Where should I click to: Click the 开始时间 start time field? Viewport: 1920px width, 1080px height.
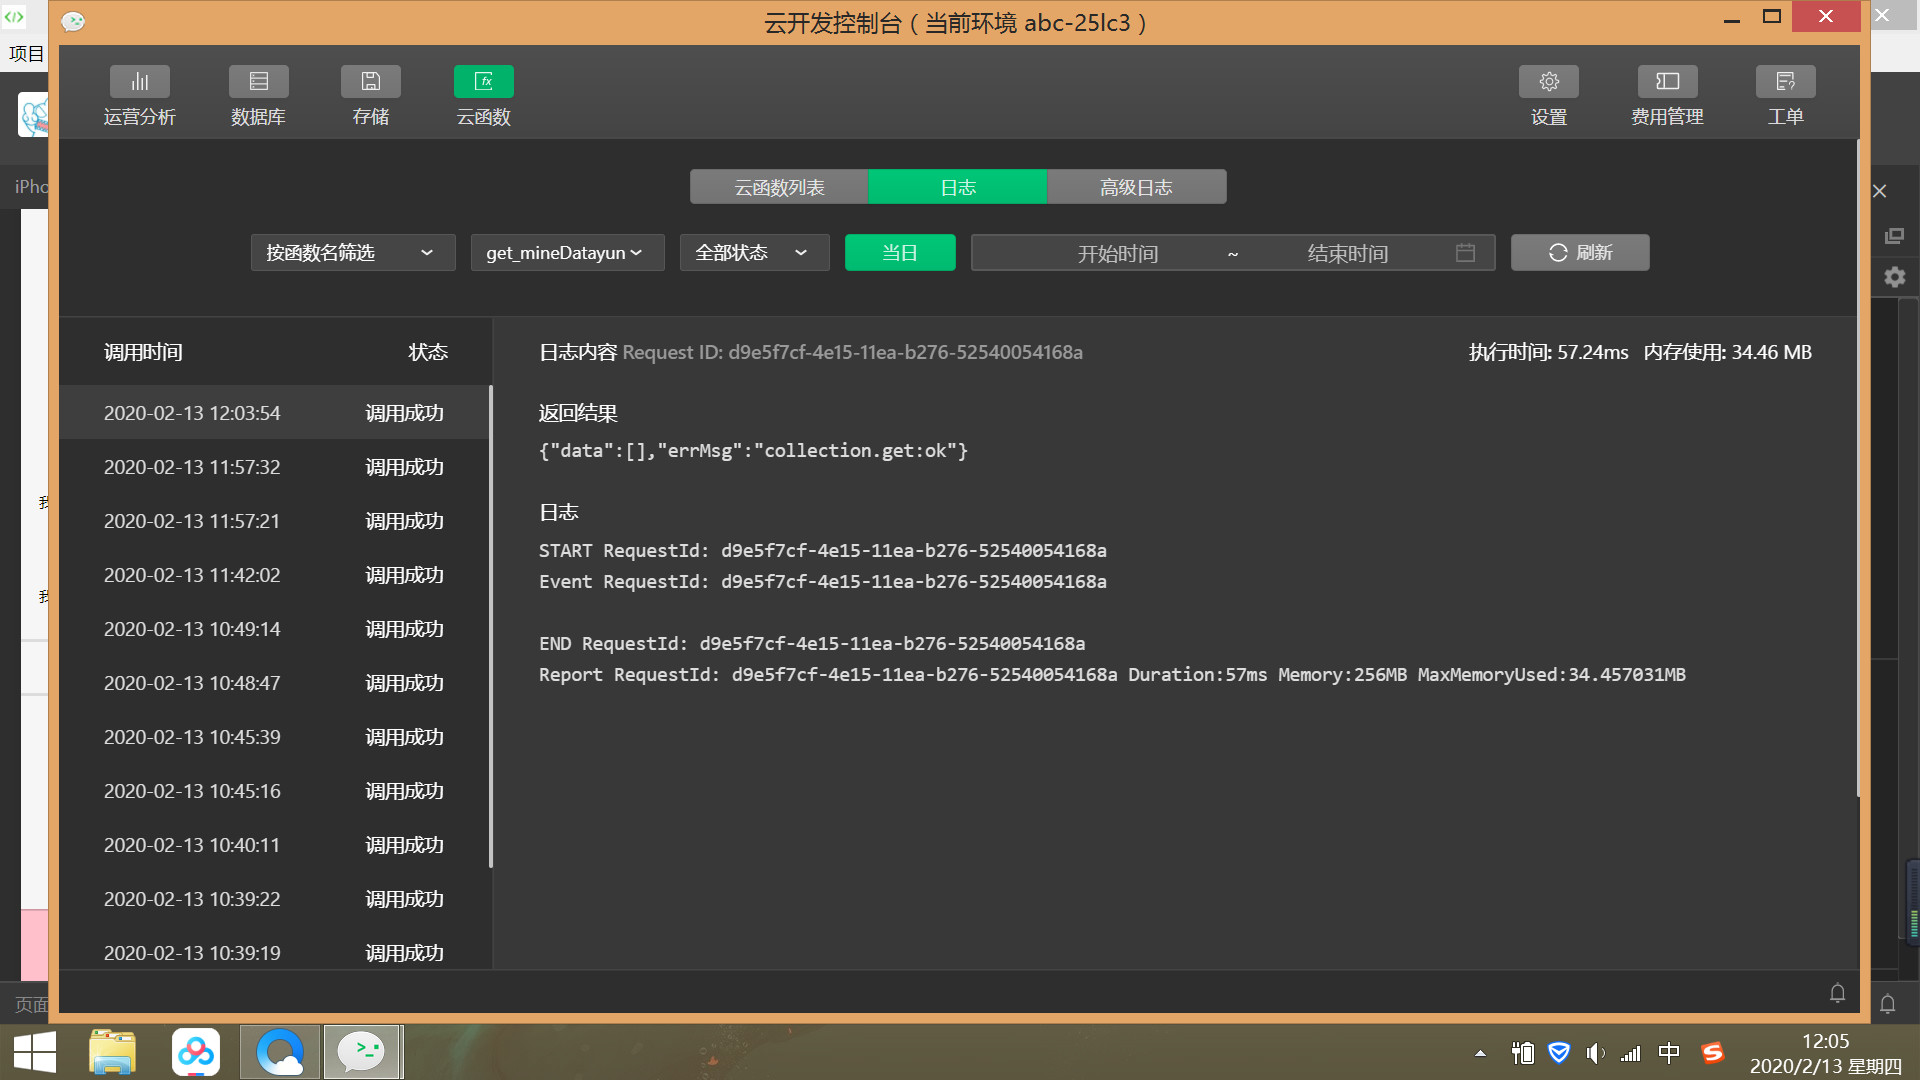click(1117, 253)
